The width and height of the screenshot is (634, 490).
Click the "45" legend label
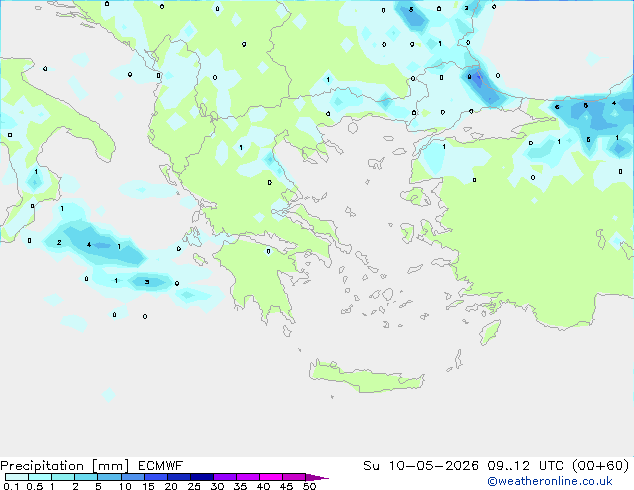[286, 486]
